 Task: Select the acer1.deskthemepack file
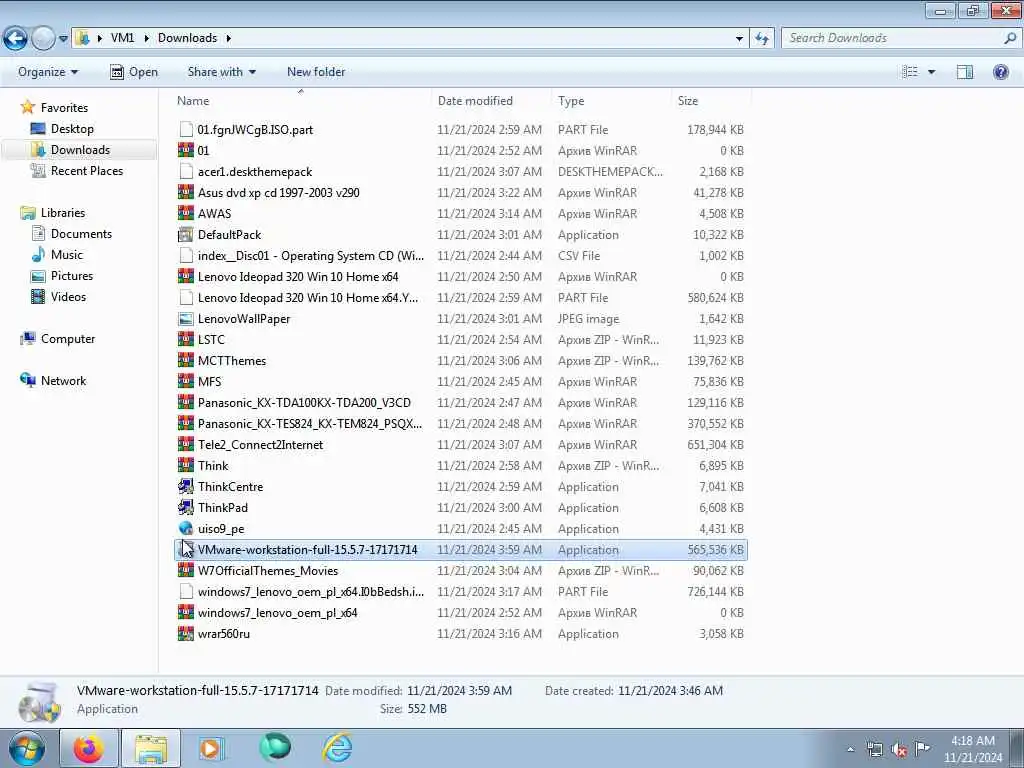255,172
